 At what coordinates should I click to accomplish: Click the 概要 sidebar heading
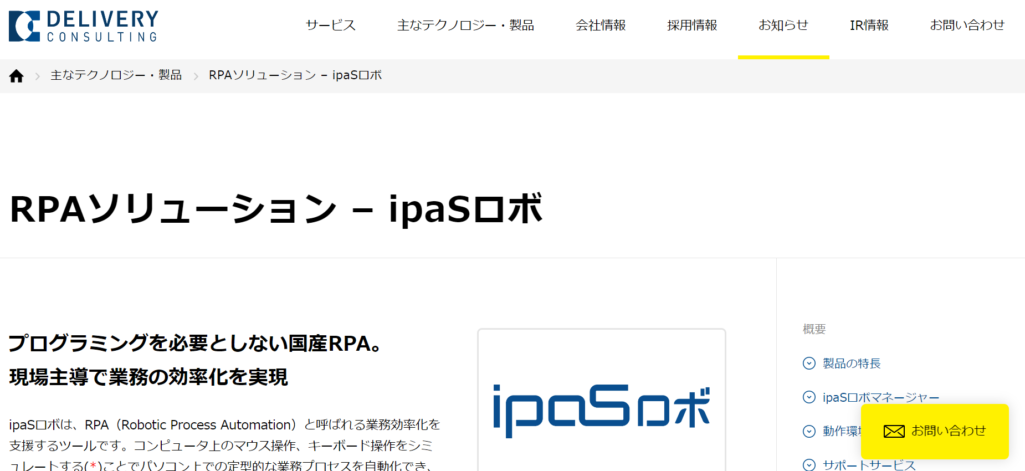[814, 329]
